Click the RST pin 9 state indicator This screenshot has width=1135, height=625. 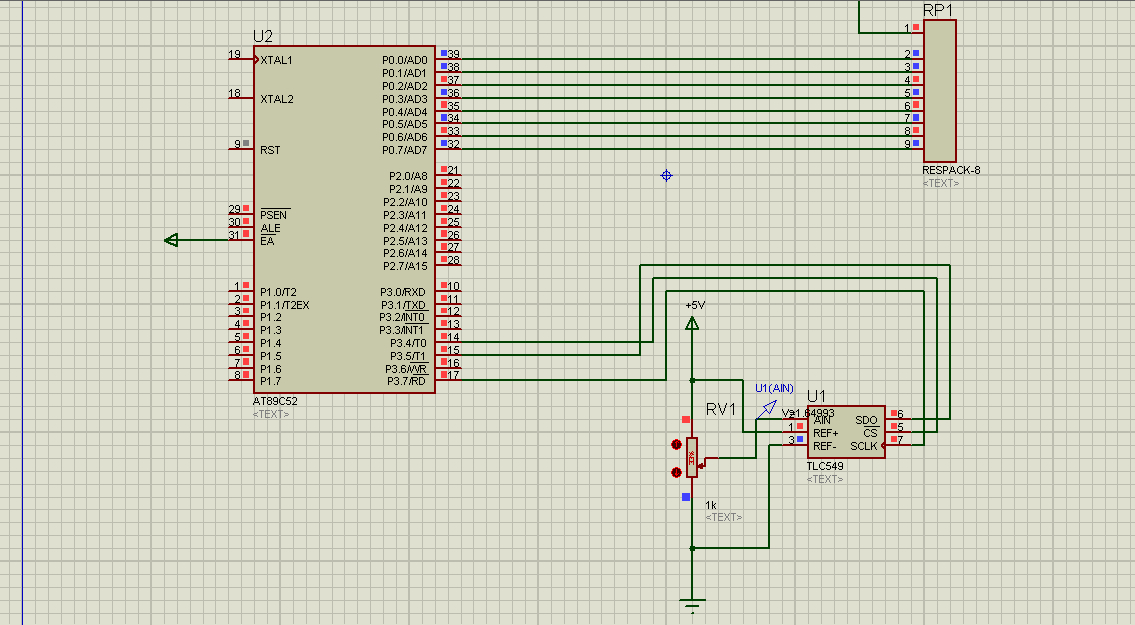click(x=246, y=143)
